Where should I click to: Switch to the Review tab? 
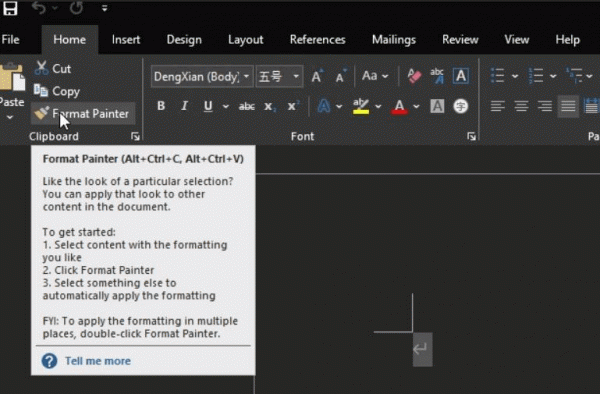click(x=460, y=40)
